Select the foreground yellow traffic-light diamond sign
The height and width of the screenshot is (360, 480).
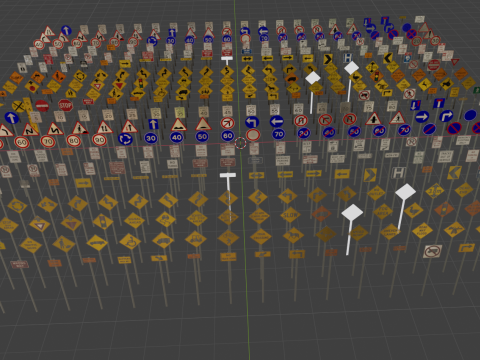click(x=103, y=221)
